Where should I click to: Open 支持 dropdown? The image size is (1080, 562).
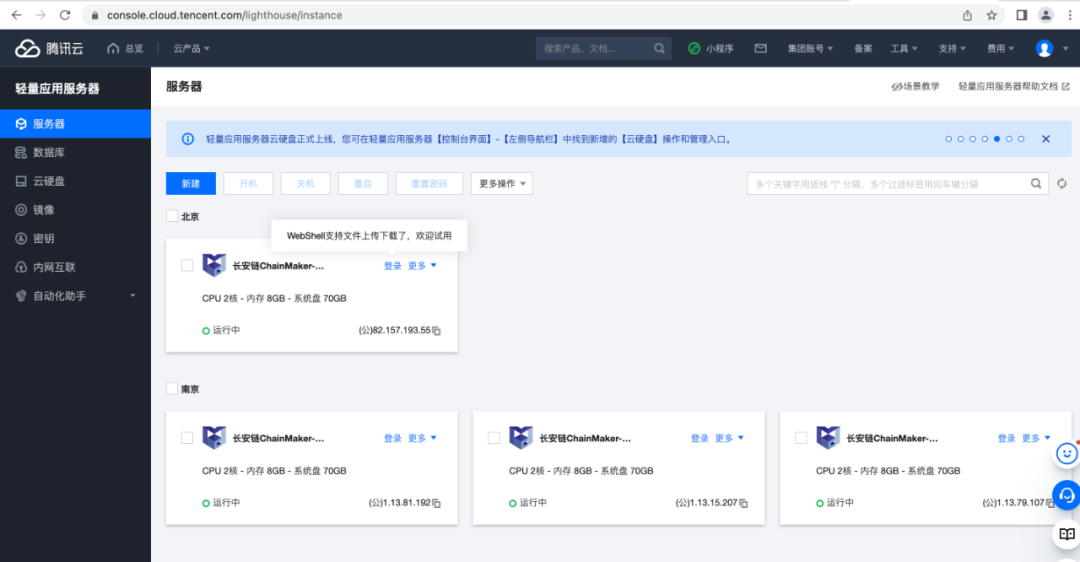[952, 48]
